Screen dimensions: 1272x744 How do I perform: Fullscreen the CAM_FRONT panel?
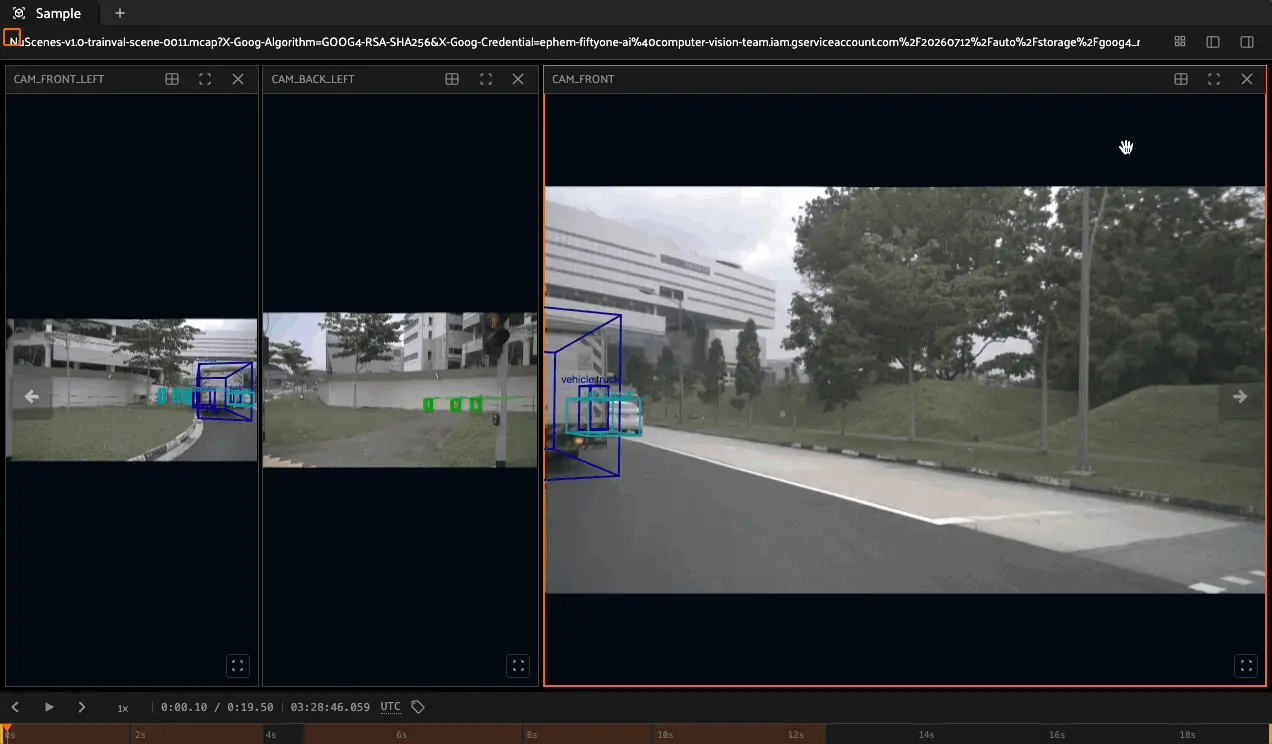[x=1214, y=79]
